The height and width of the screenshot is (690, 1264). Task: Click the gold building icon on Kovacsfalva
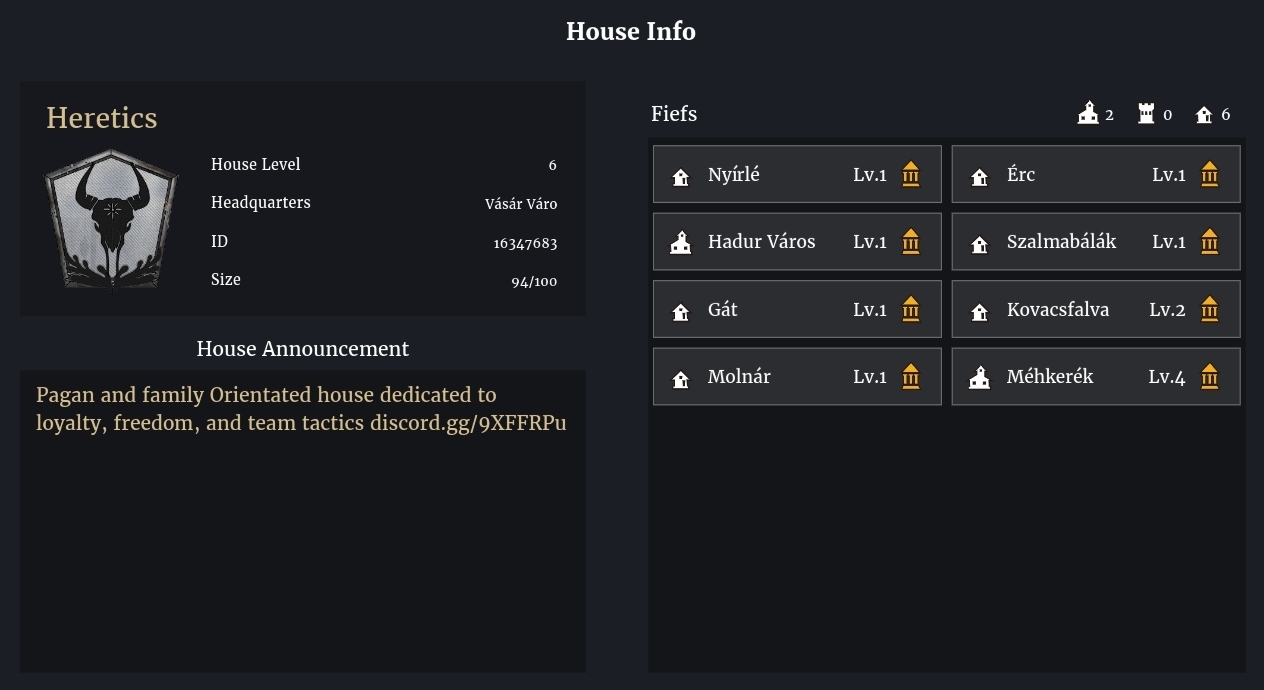(1209, 310)
